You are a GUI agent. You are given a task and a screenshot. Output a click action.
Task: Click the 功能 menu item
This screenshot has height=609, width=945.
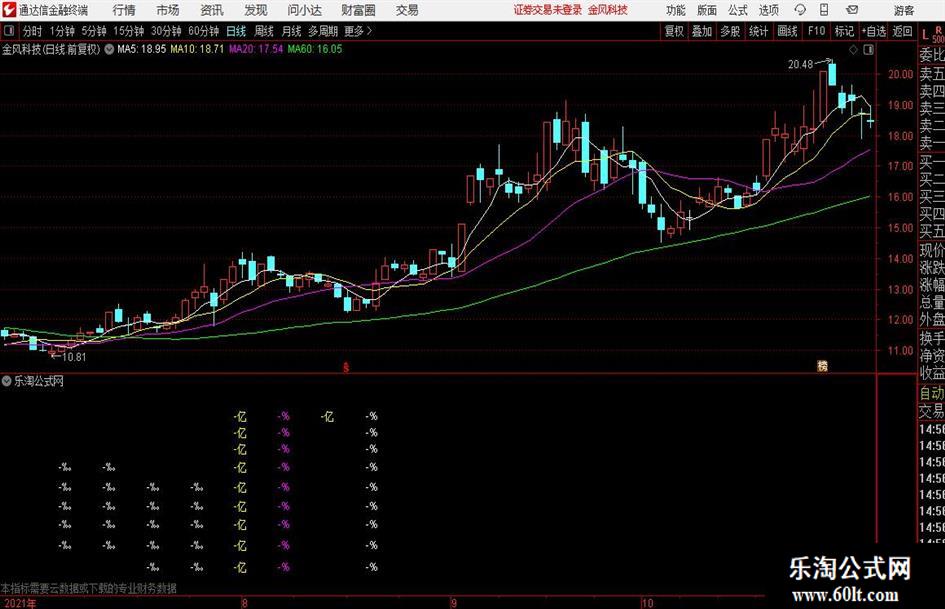(676, 10)
